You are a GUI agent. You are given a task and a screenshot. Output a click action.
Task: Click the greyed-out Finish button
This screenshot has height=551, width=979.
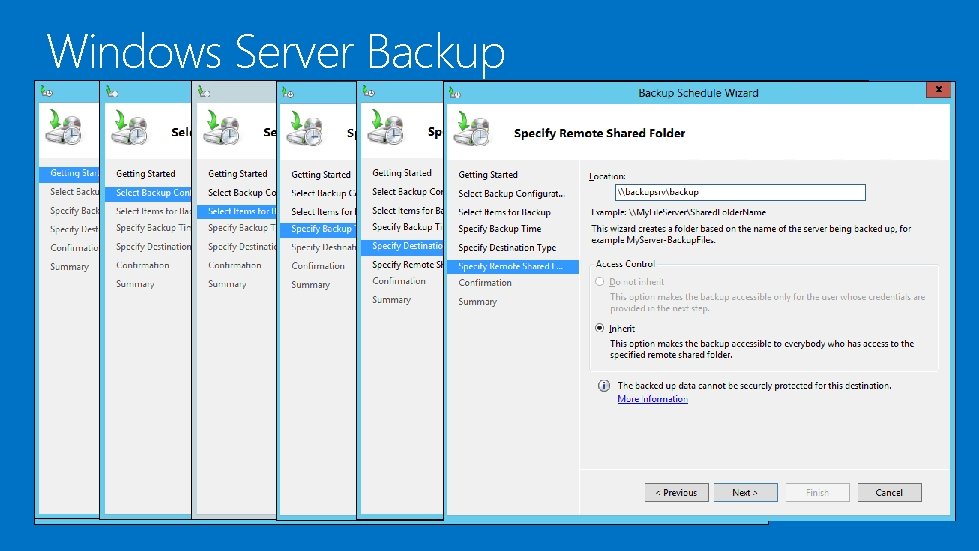pyautogui.click(x=817, y=492)
